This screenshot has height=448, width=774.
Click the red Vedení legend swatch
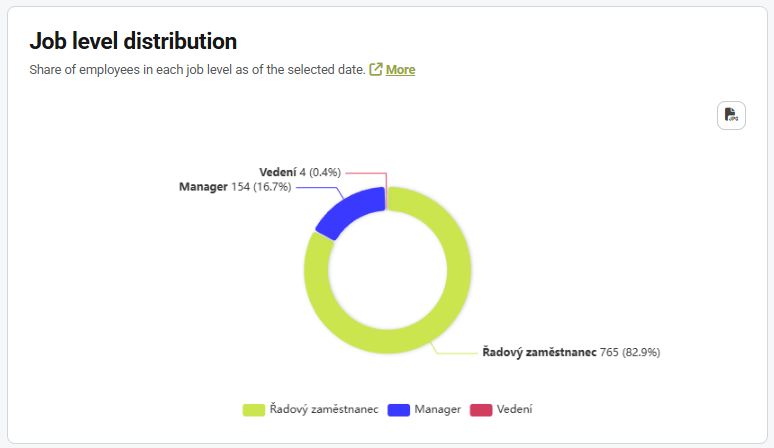[x=481, y=410]
